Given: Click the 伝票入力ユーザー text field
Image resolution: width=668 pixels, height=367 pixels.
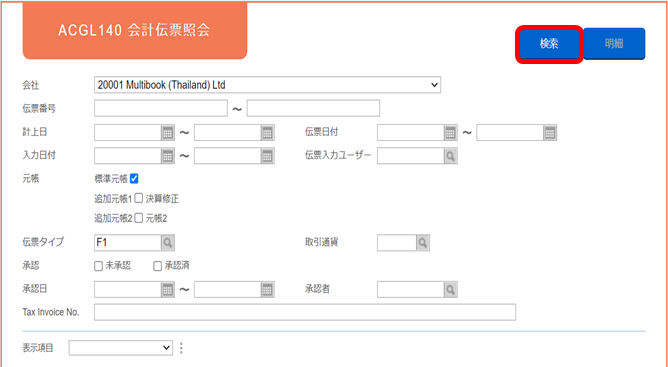Looking at the screenshot, I should pyautogui.click(x=411, y=156).
